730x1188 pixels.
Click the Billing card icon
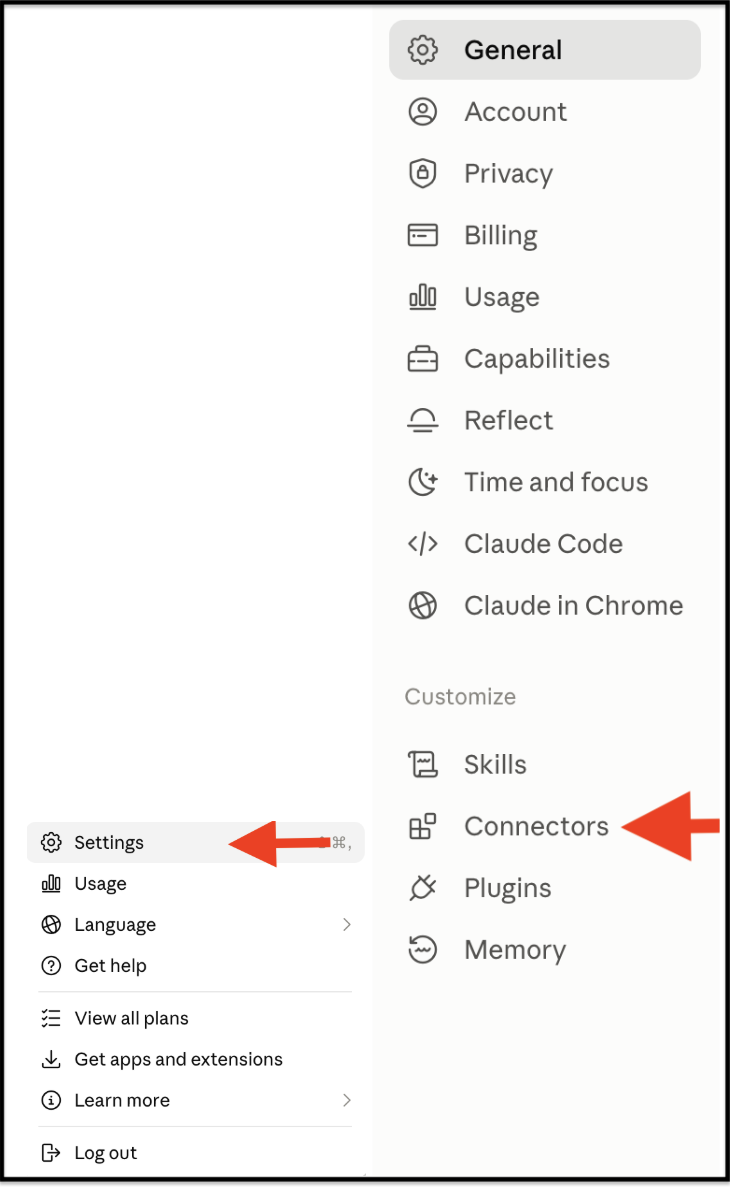click(x=423, y=235)
